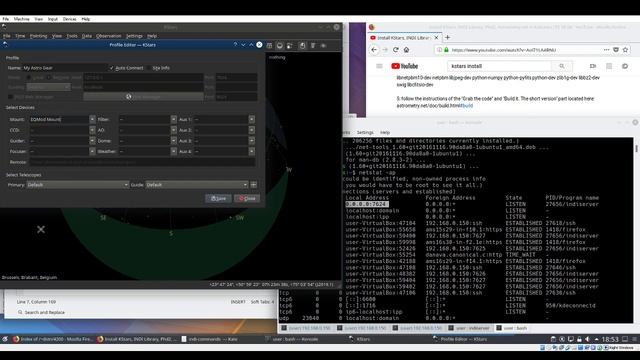The width and height of the screenshot is (640, 360).
Task: Click the system tray volume icon
Action: [x=587, y=339]
